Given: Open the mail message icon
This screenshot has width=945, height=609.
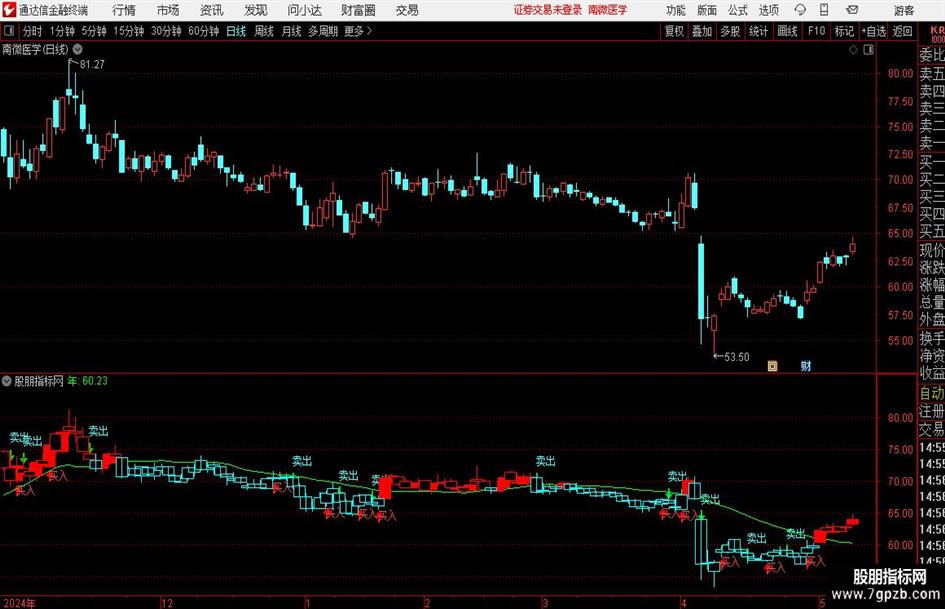Looking at the screenshot, I should tap(852, 10).
